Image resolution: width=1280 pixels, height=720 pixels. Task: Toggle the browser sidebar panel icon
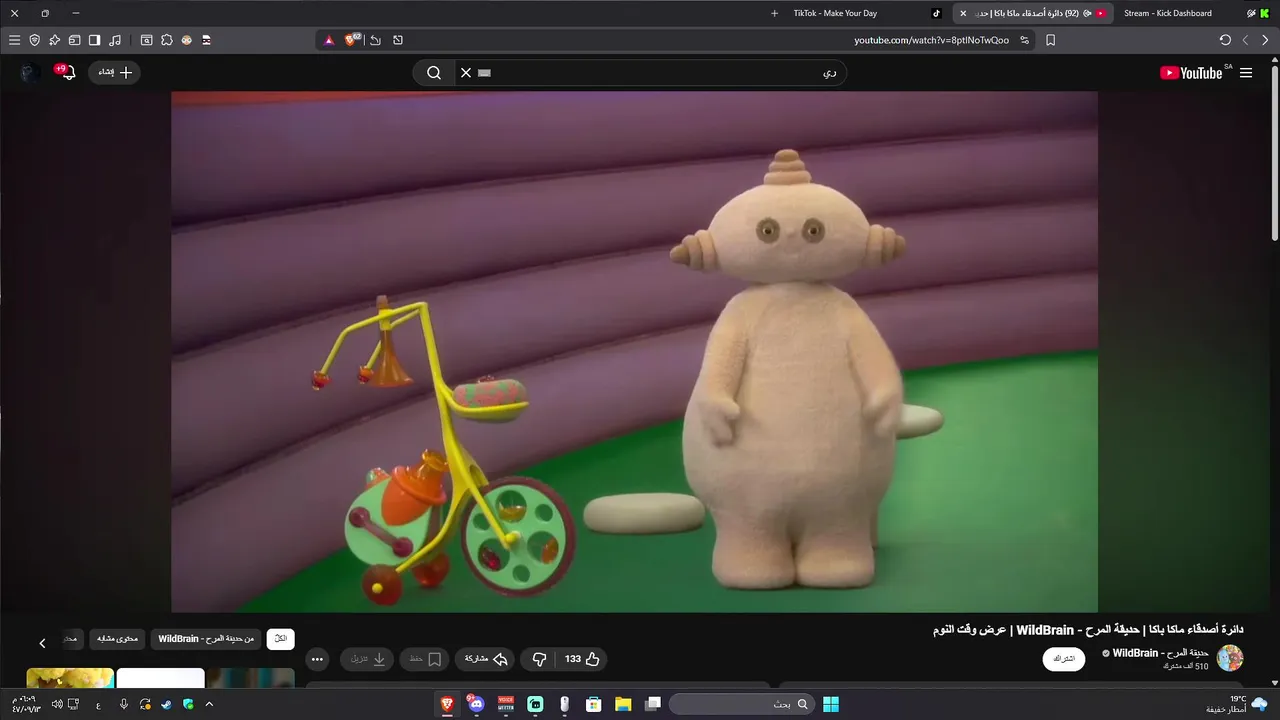click(x=94, y=40)
